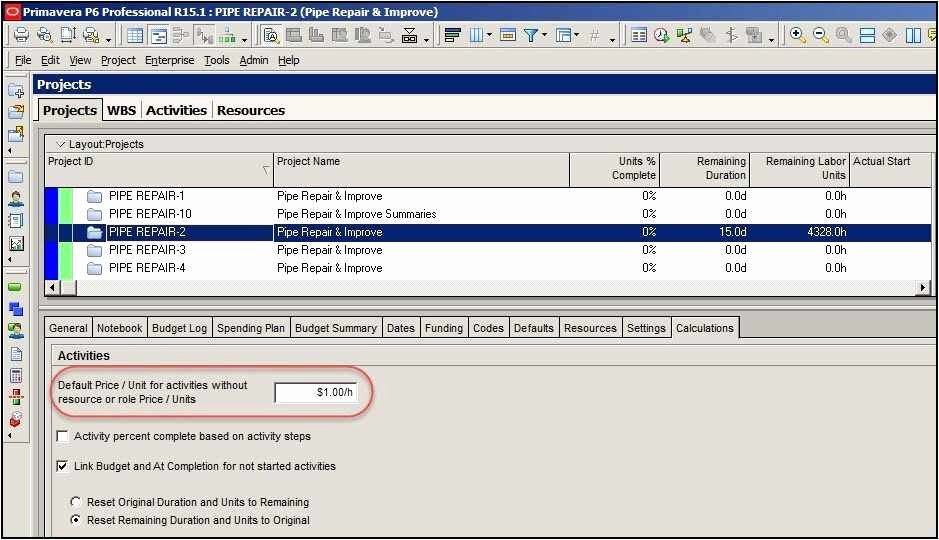Expand toolbar options arrow after the chart view icon
The width and height of the screenshot is (939, 540).
click(x=244, y=40)
